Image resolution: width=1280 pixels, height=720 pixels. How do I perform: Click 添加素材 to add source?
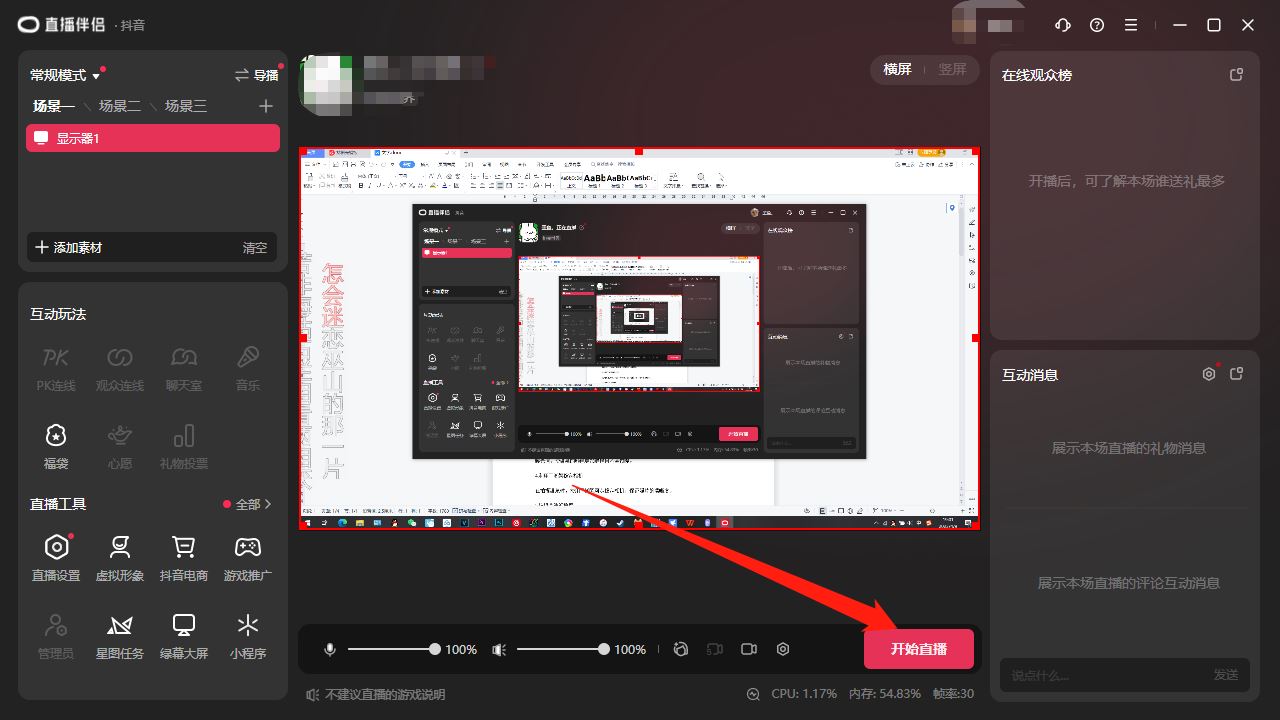point(69,247)
